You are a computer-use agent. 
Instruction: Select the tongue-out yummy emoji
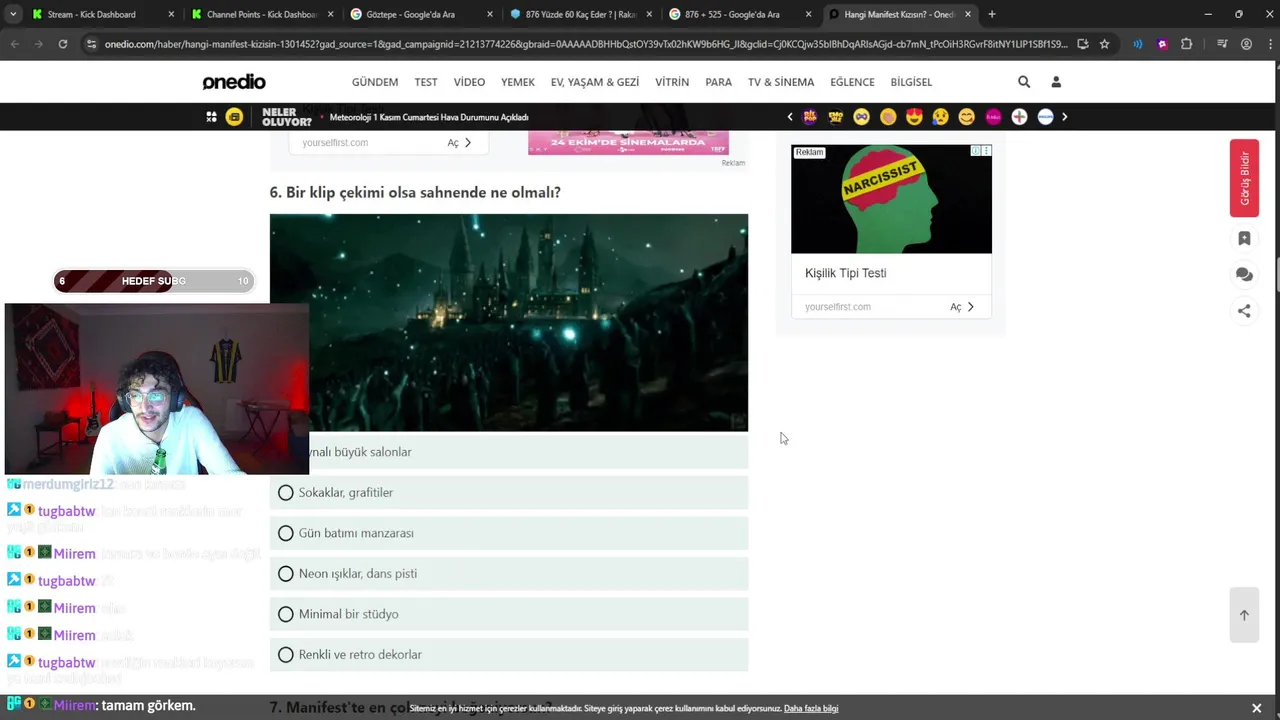point(966,117)
